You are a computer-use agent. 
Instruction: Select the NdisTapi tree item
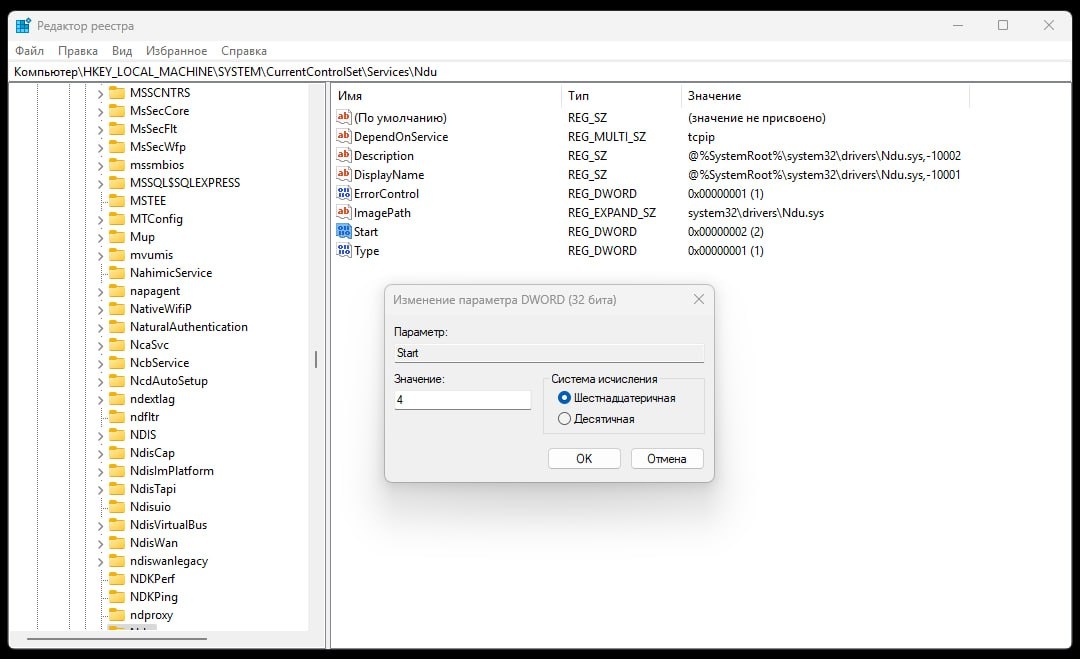[153, 488]
